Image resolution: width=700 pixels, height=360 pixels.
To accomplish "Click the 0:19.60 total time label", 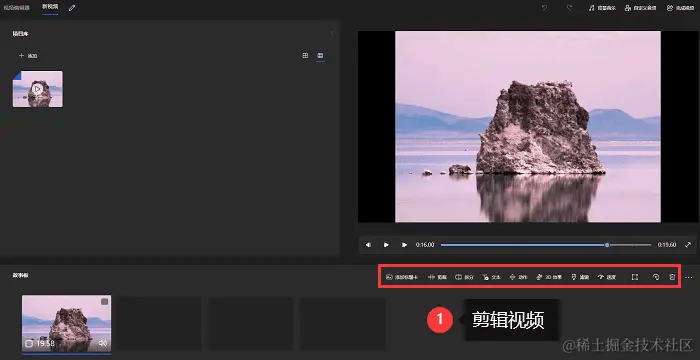I will tap(667, 245).
